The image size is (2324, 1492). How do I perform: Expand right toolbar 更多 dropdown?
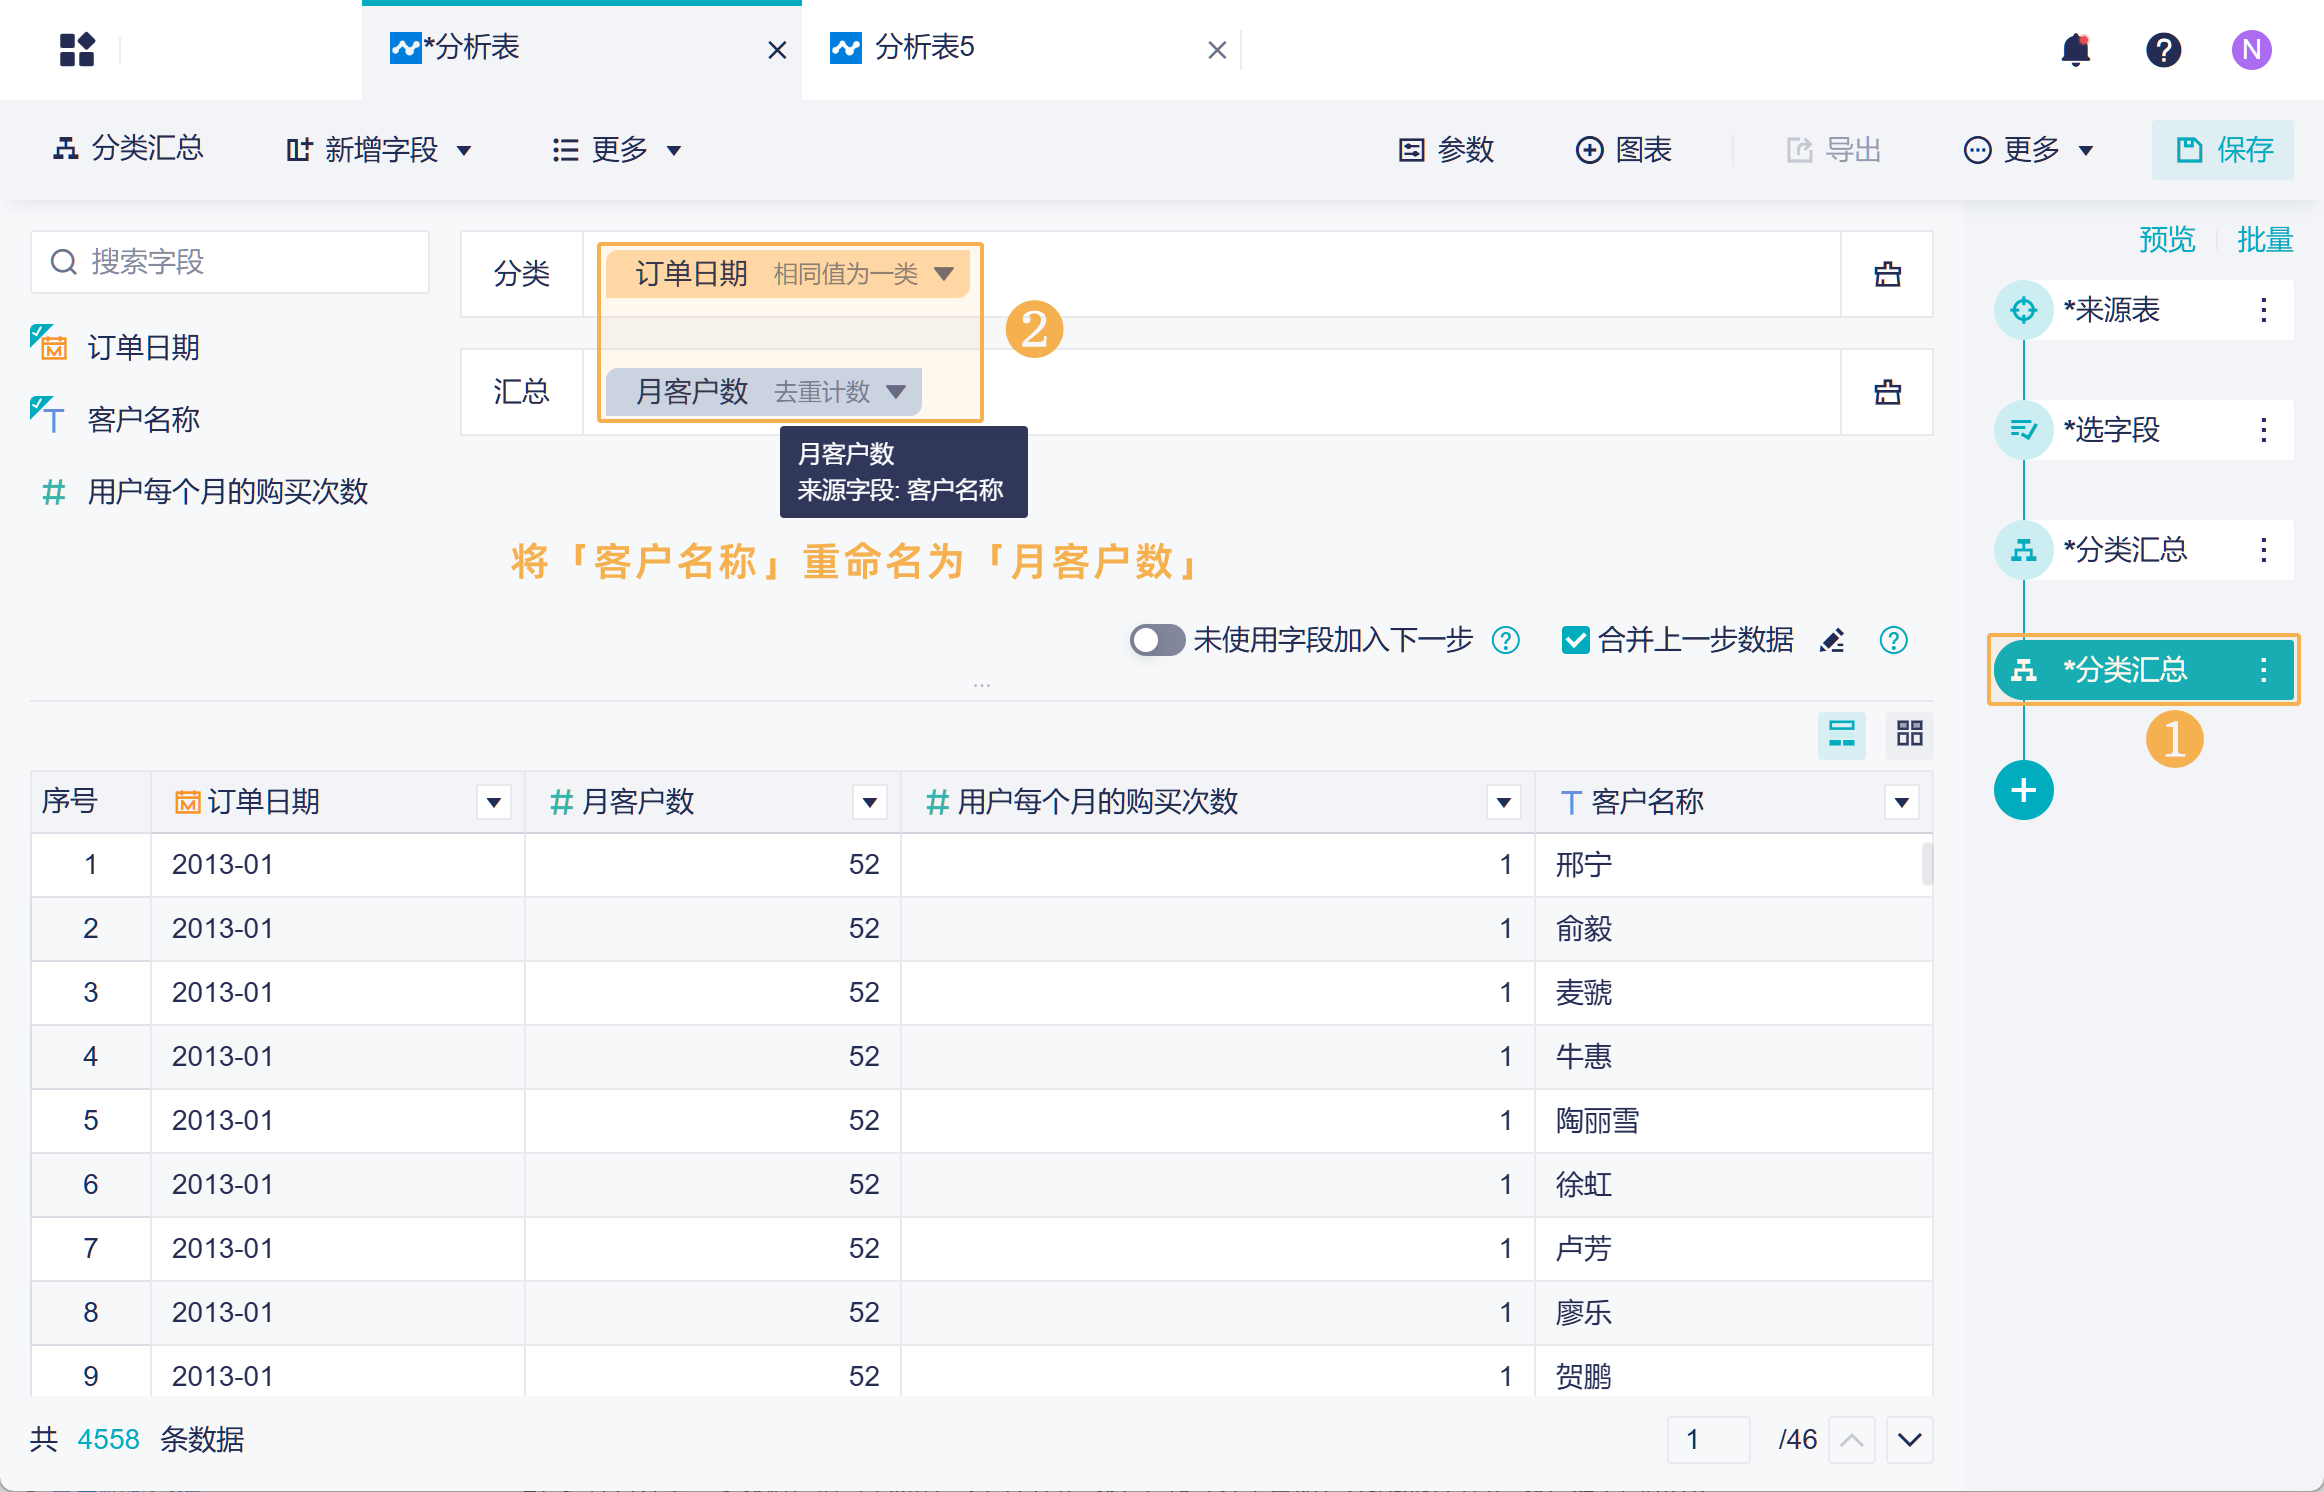point(2086,150)
